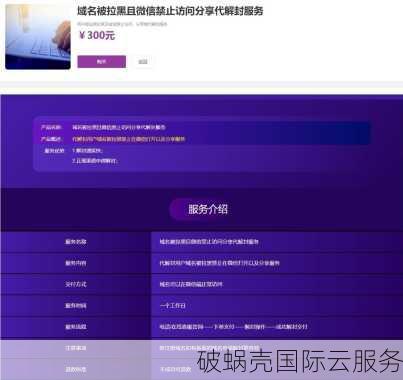
Task: Click the purple purchase button below the price
Action: point(102,62)
